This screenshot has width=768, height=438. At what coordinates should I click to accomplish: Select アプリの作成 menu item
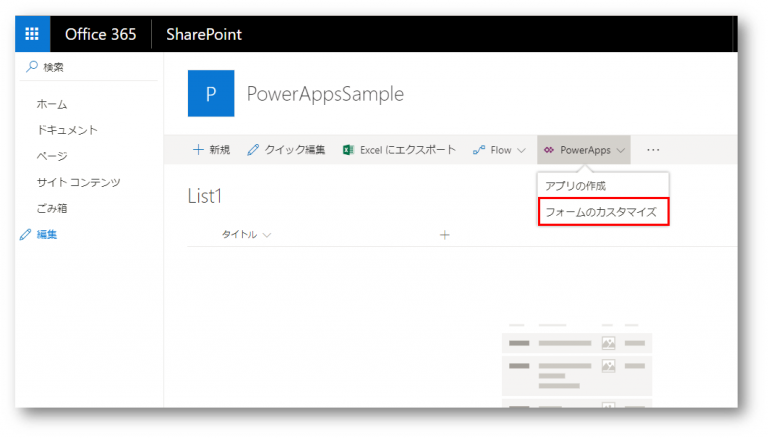click(603, 186)
